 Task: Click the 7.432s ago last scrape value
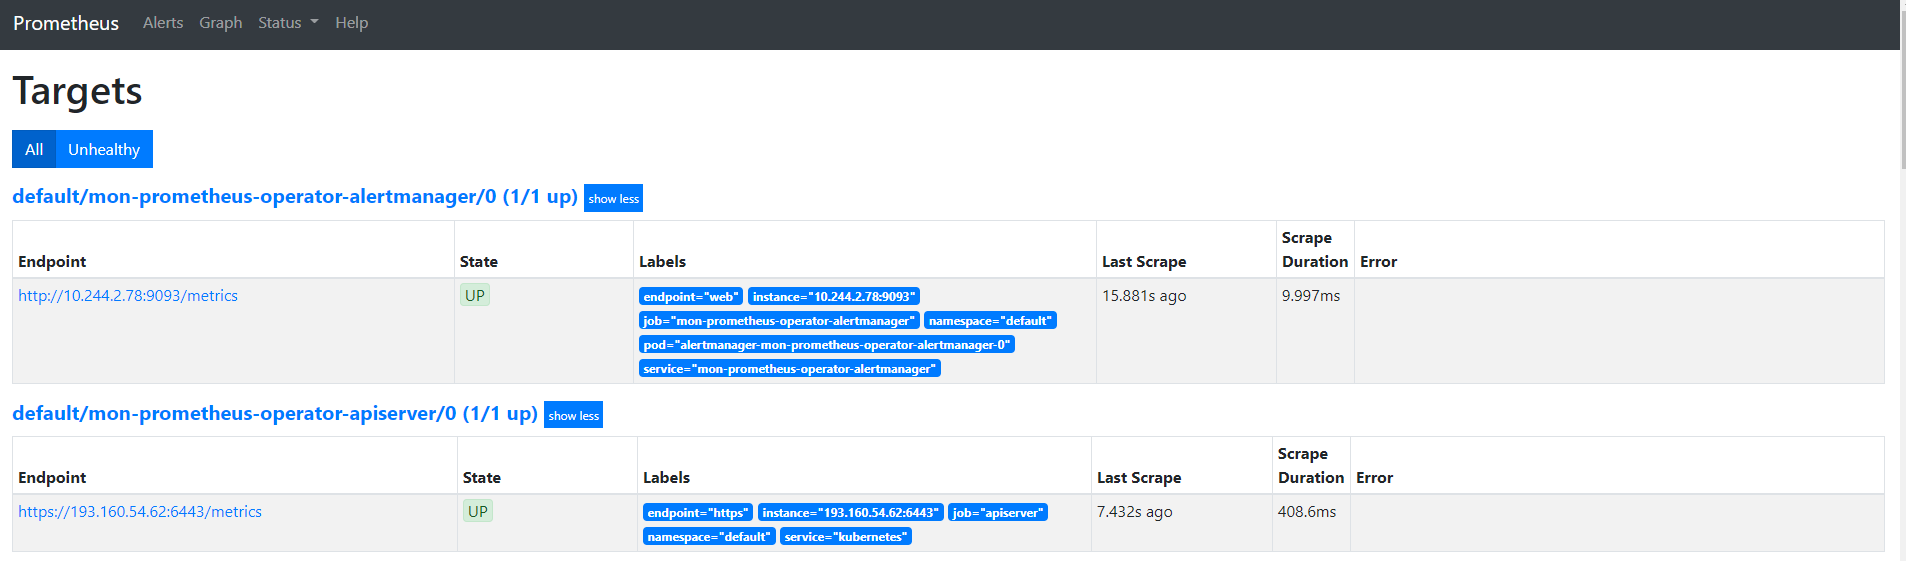[x=1135, y=512]
